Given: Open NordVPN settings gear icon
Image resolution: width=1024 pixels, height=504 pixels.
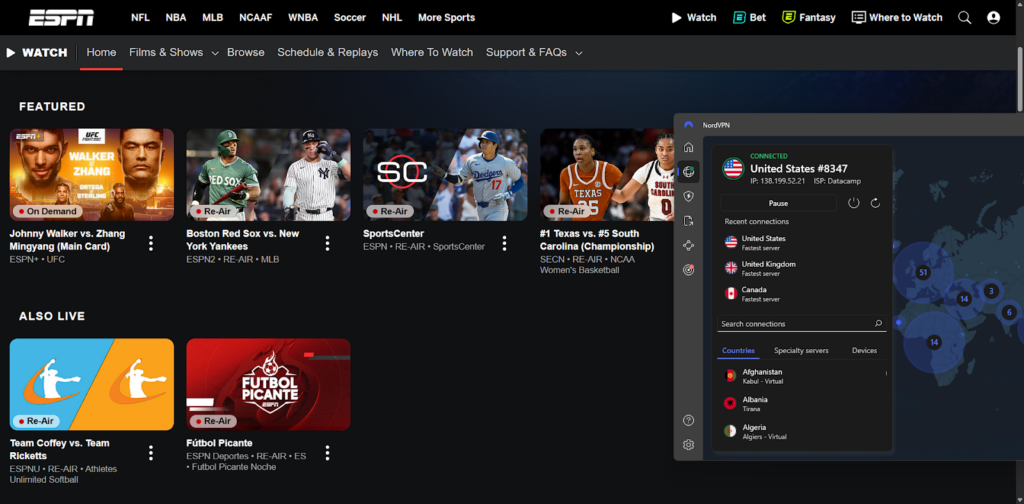Looking at the screenshot, I should tap(688, 445).
